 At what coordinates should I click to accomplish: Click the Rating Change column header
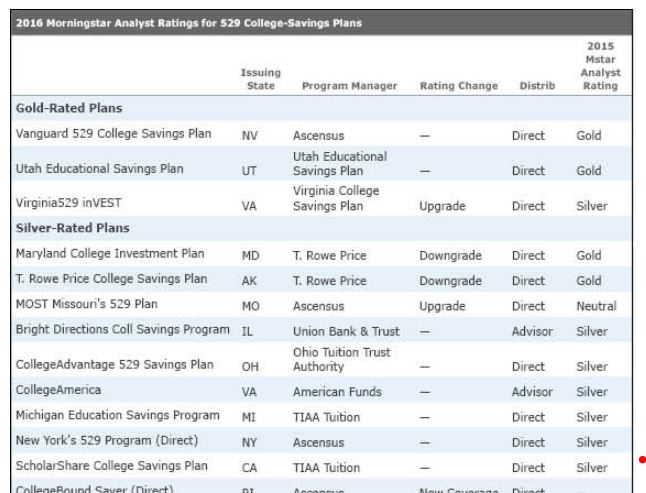(x=459, y=86)
